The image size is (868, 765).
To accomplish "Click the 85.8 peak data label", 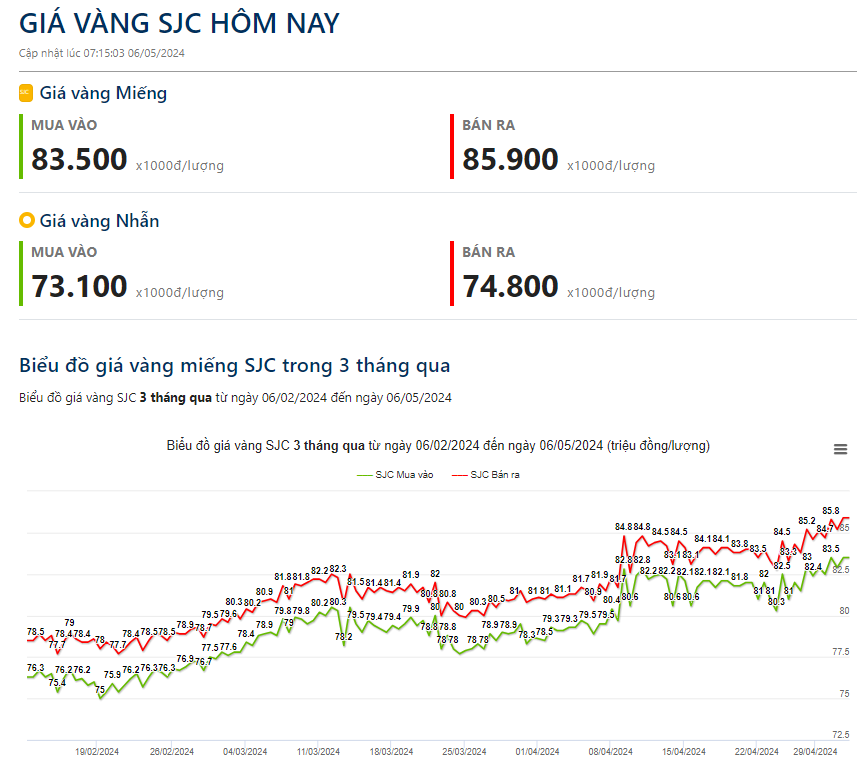I will [x=830, y=511].
